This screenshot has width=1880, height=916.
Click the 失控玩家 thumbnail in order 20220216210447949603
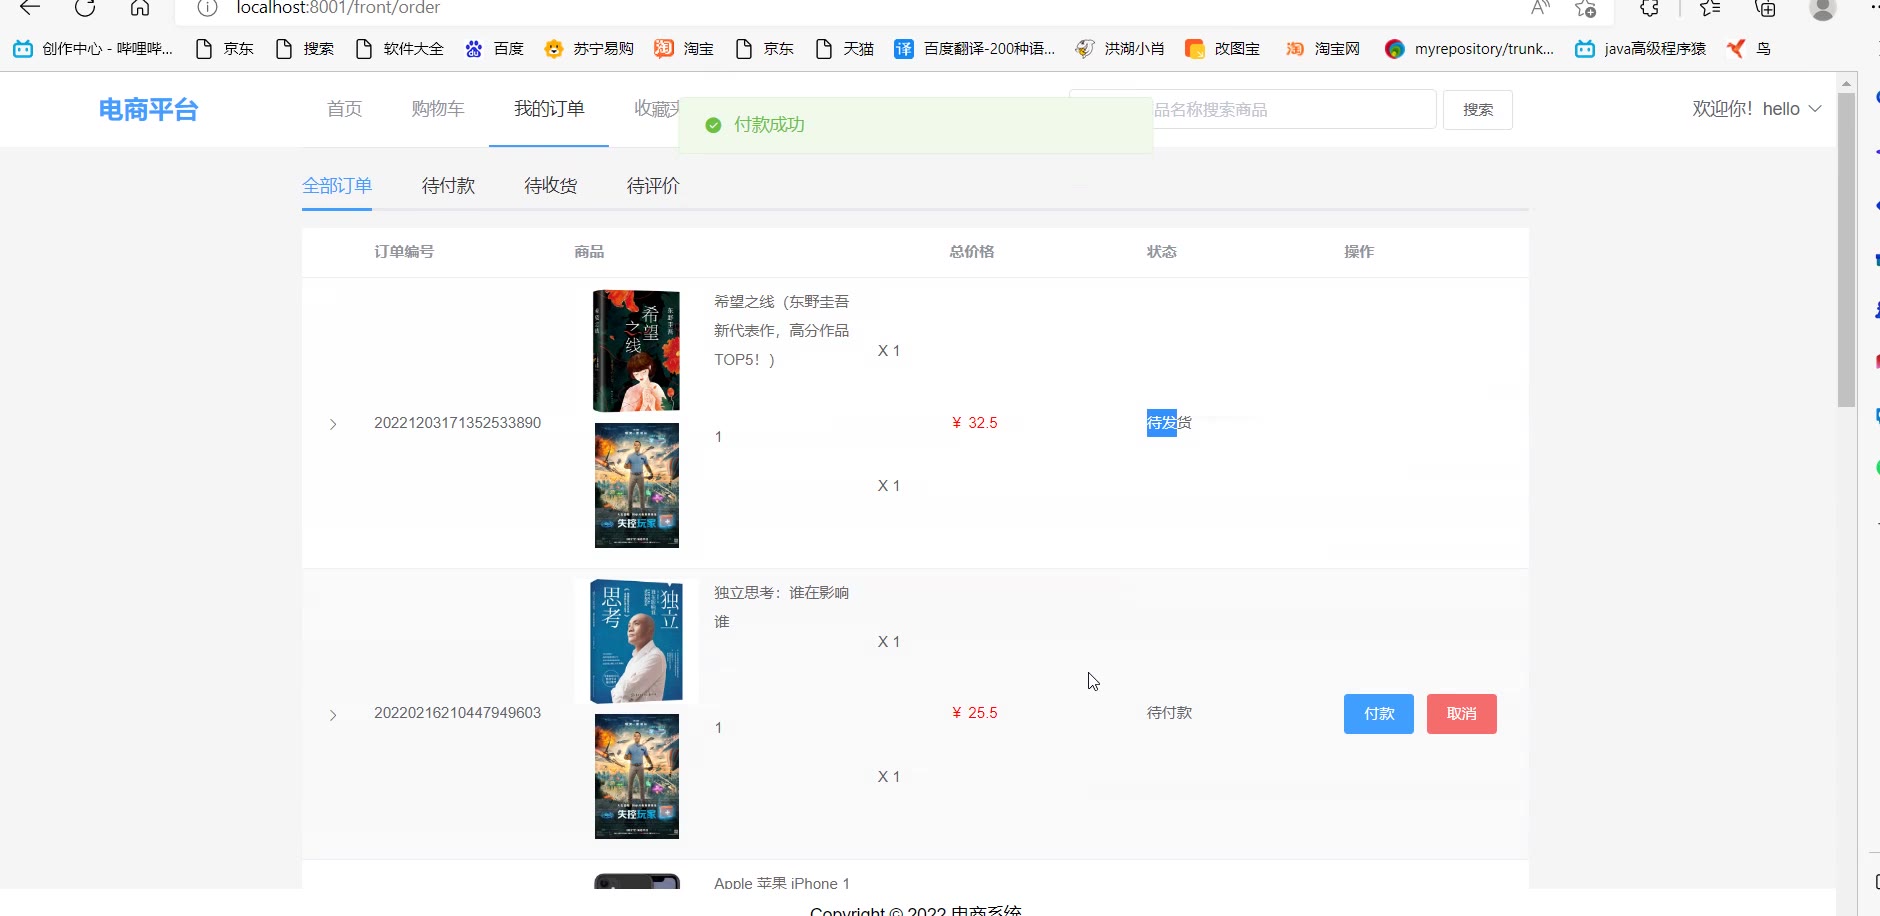637,776
